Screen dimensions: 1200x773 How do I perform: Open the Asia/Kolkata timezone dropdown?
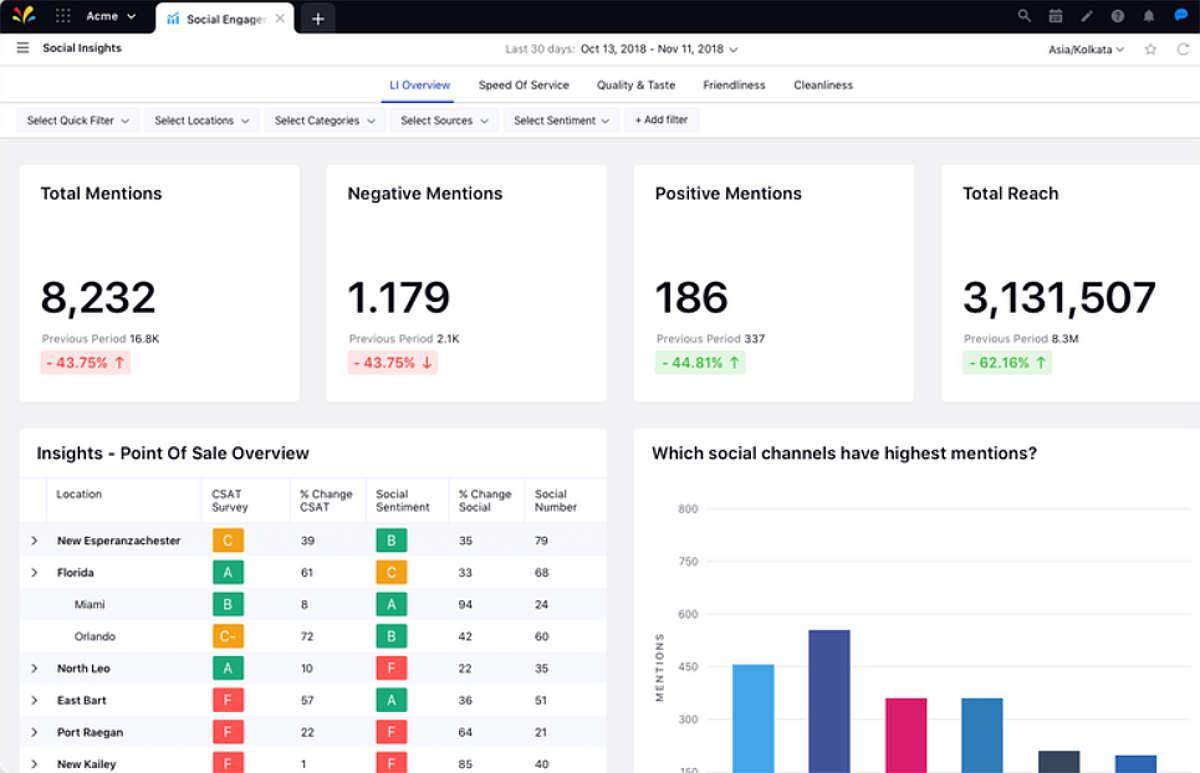1086,49
